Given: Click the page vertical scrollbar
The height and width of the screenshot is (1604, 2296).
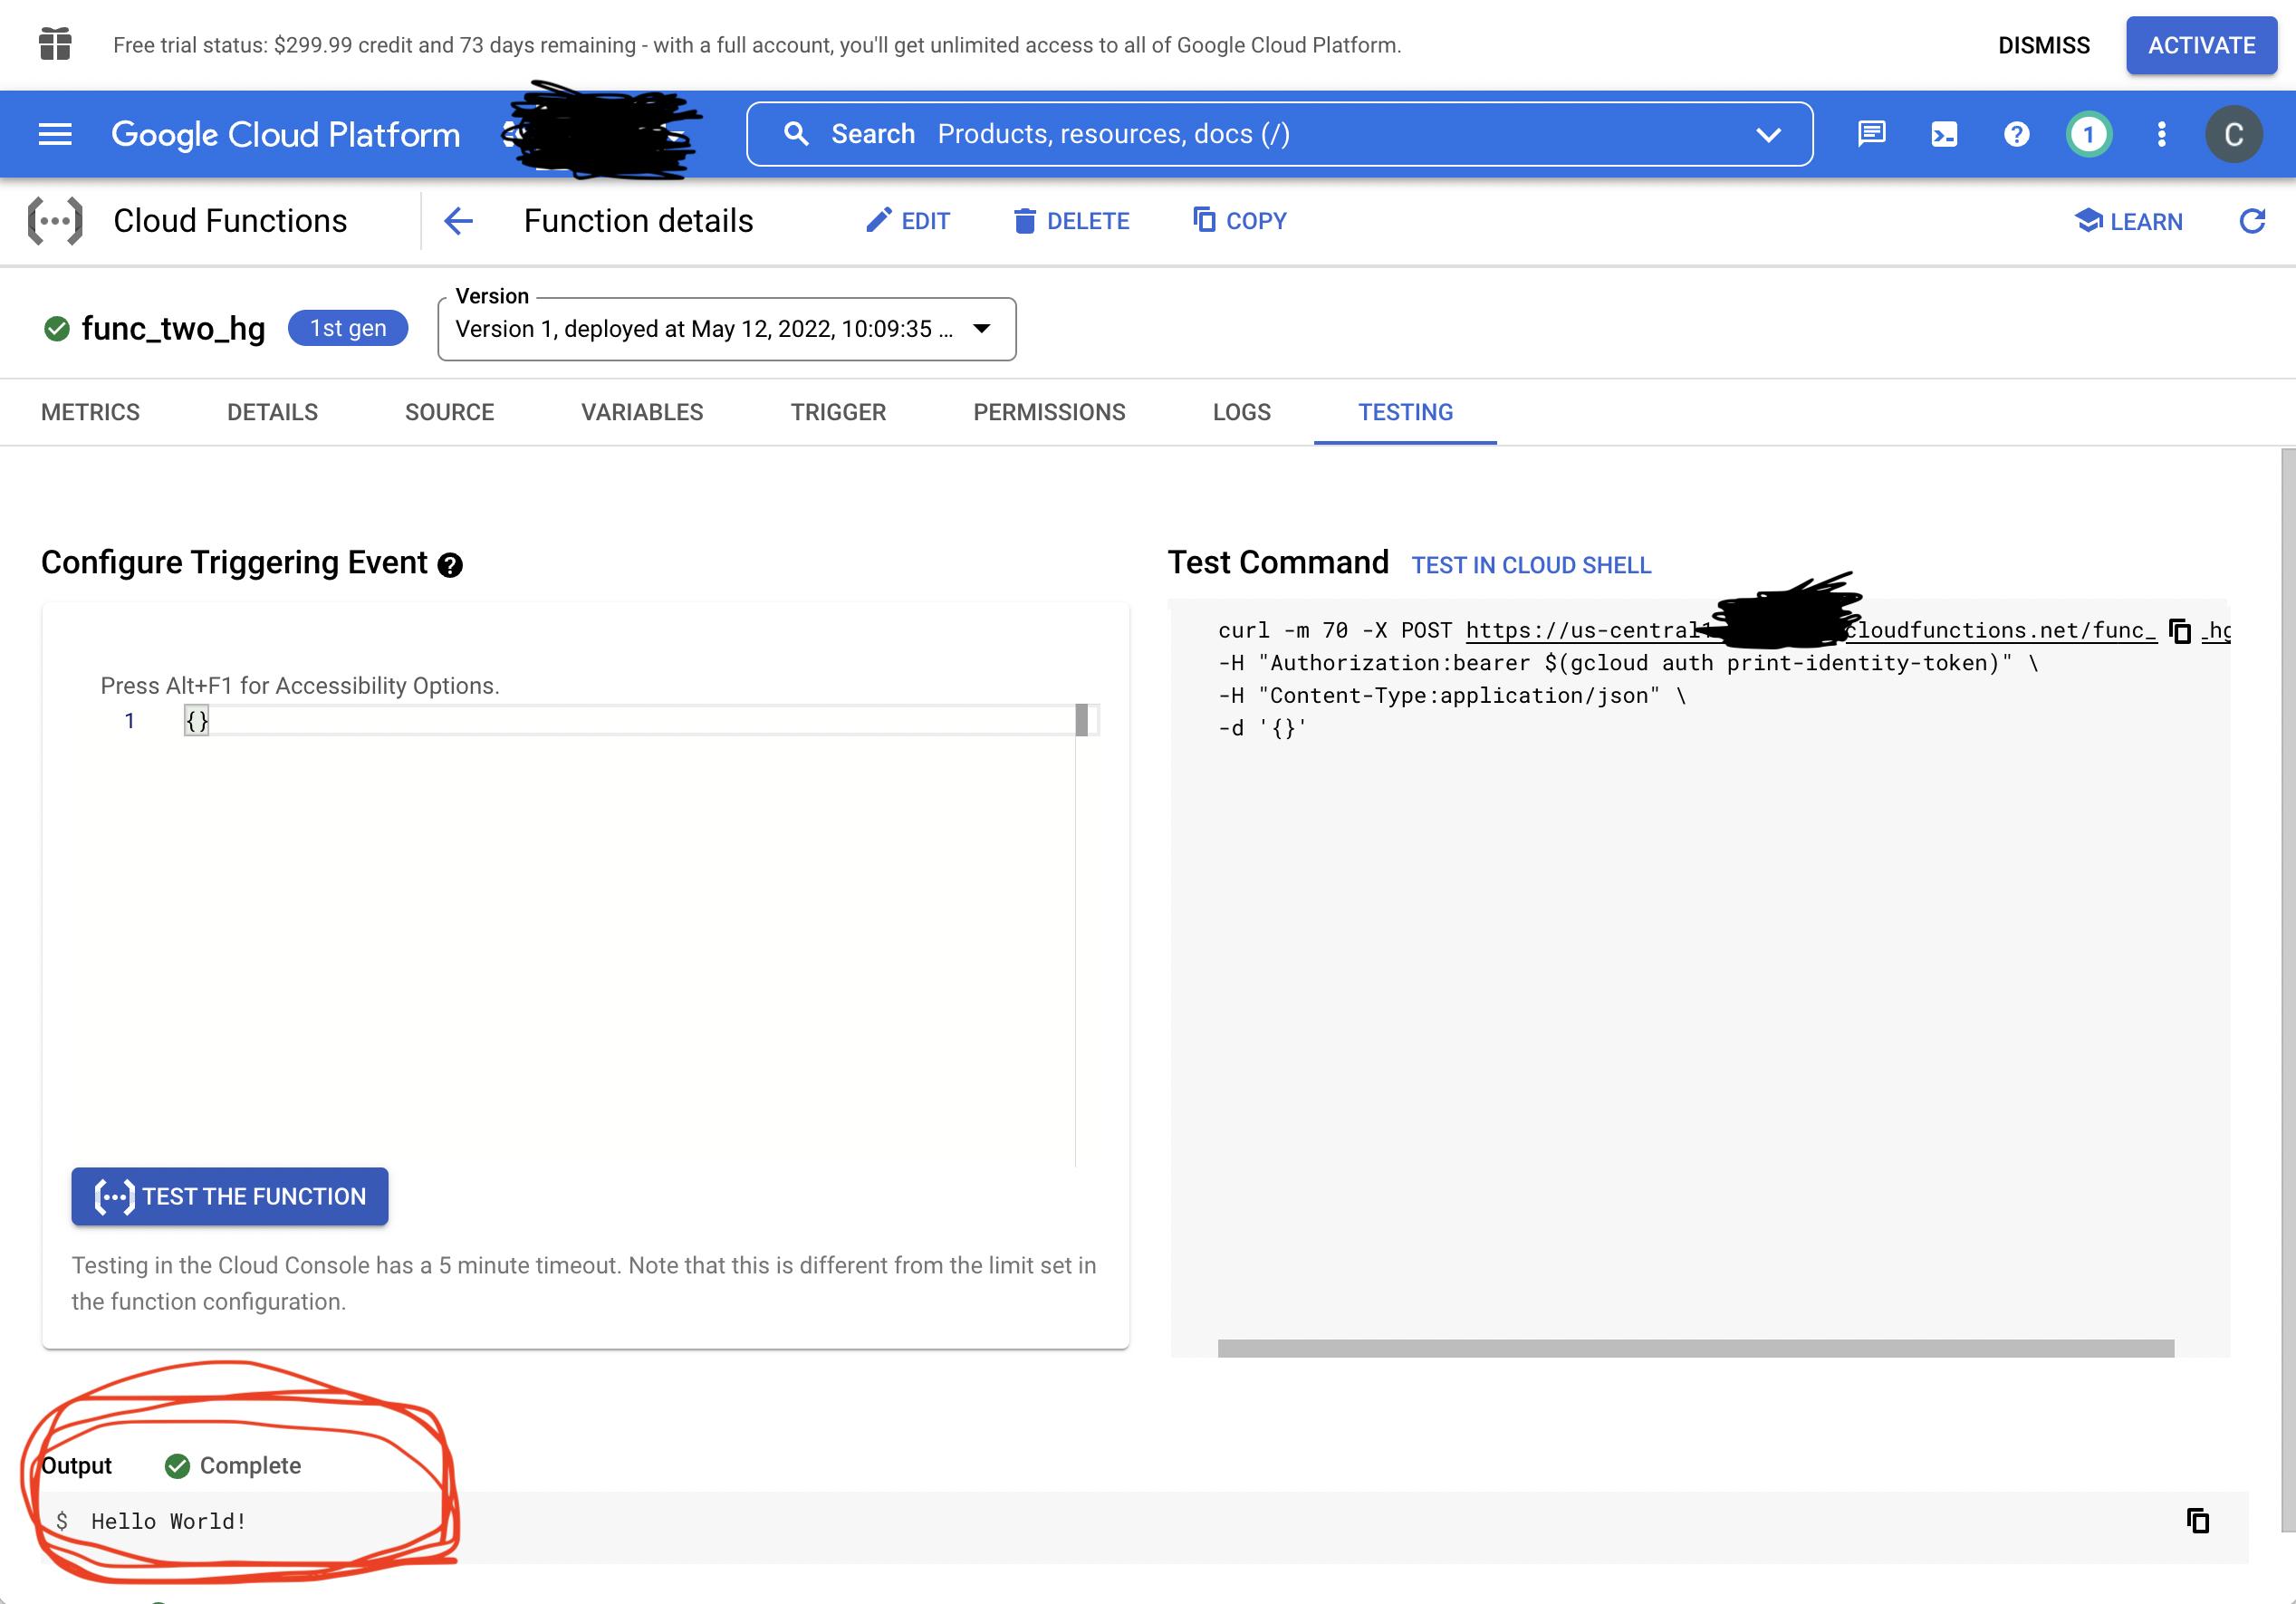Looking at the screenshot, I should point(2287,990).
